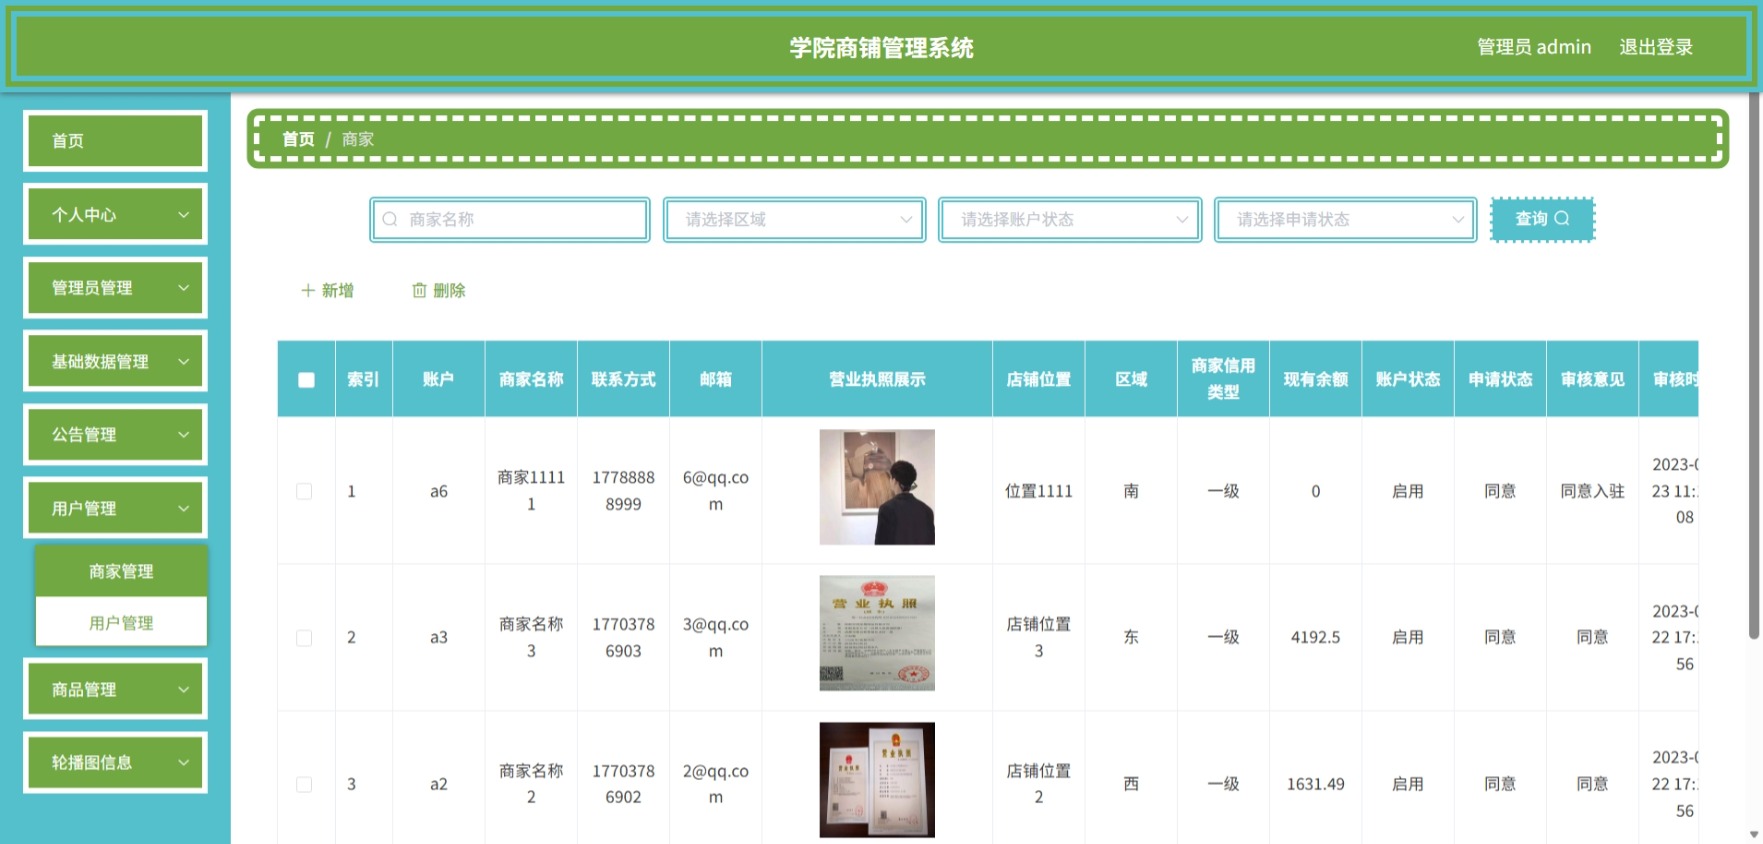Screen dimensions: 1763x844
Task: Open the 请选择申请状态 dropdown
Action: 1346,219
